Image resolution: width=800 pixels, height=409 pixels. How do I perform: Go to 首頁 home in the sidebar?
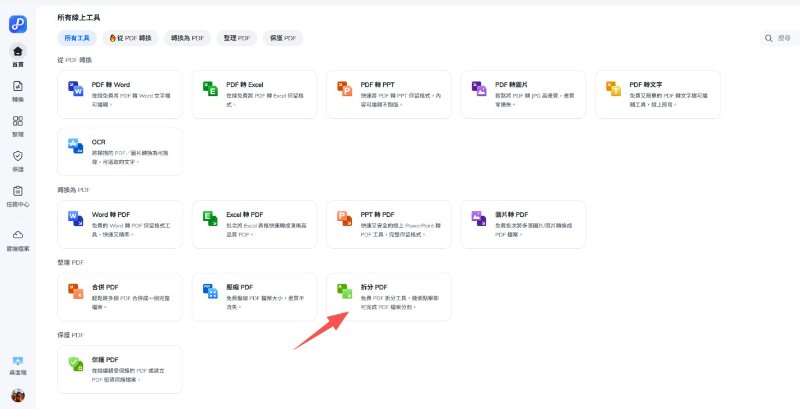18,56
